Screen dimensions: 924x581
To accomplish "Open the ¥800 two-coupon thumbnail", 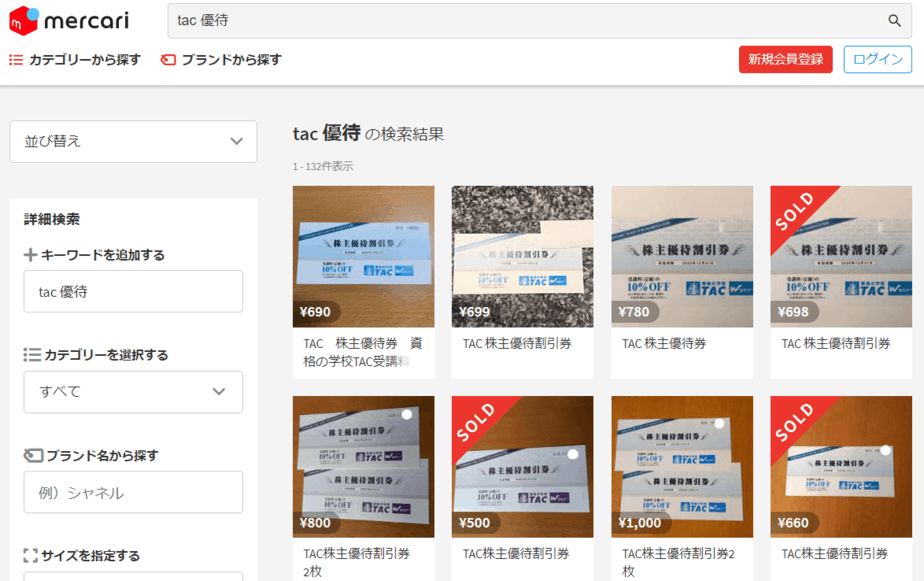I will (x=364, y=467).
